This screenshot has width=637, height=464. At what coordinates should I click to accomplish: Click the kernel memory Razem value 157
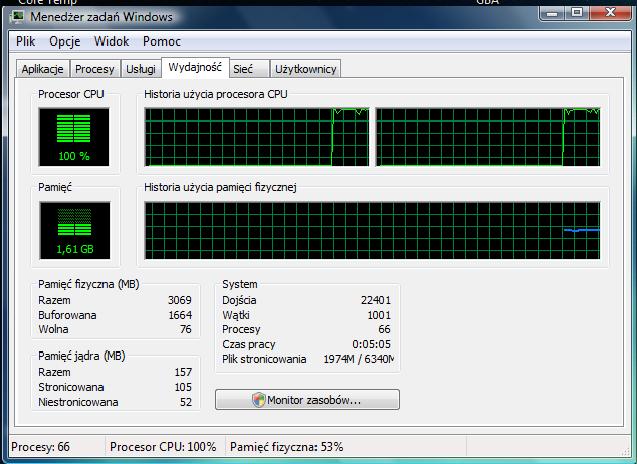183,372
